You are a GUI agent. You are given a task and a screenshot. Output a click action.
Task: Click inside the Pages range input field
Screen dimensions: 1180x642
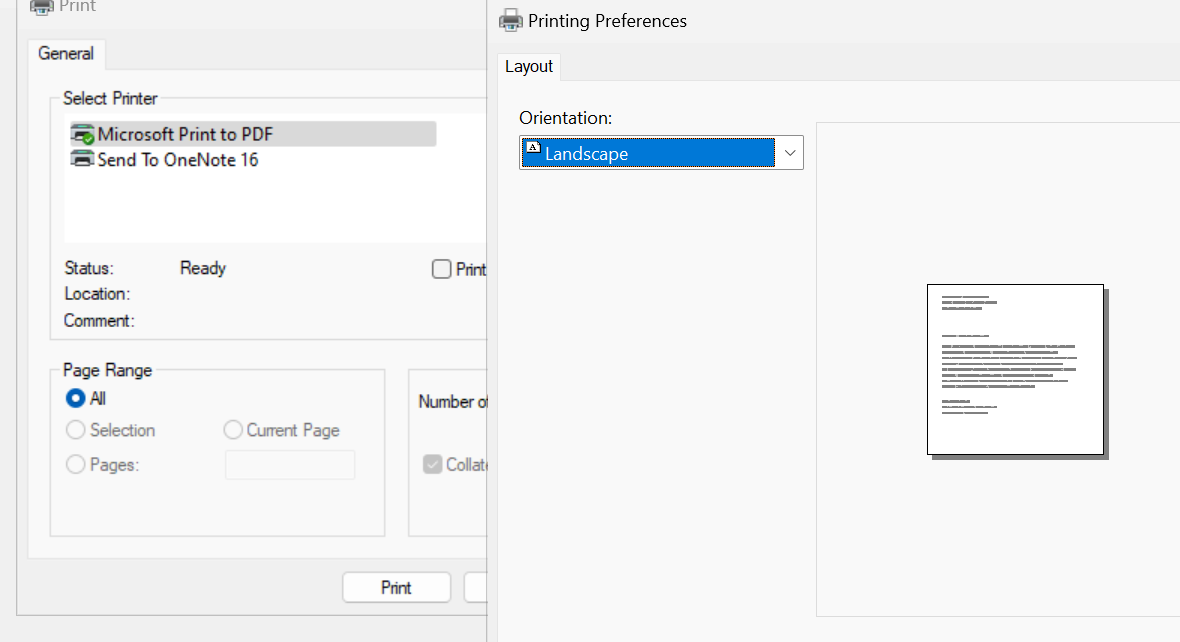click(x=290, y=464)
